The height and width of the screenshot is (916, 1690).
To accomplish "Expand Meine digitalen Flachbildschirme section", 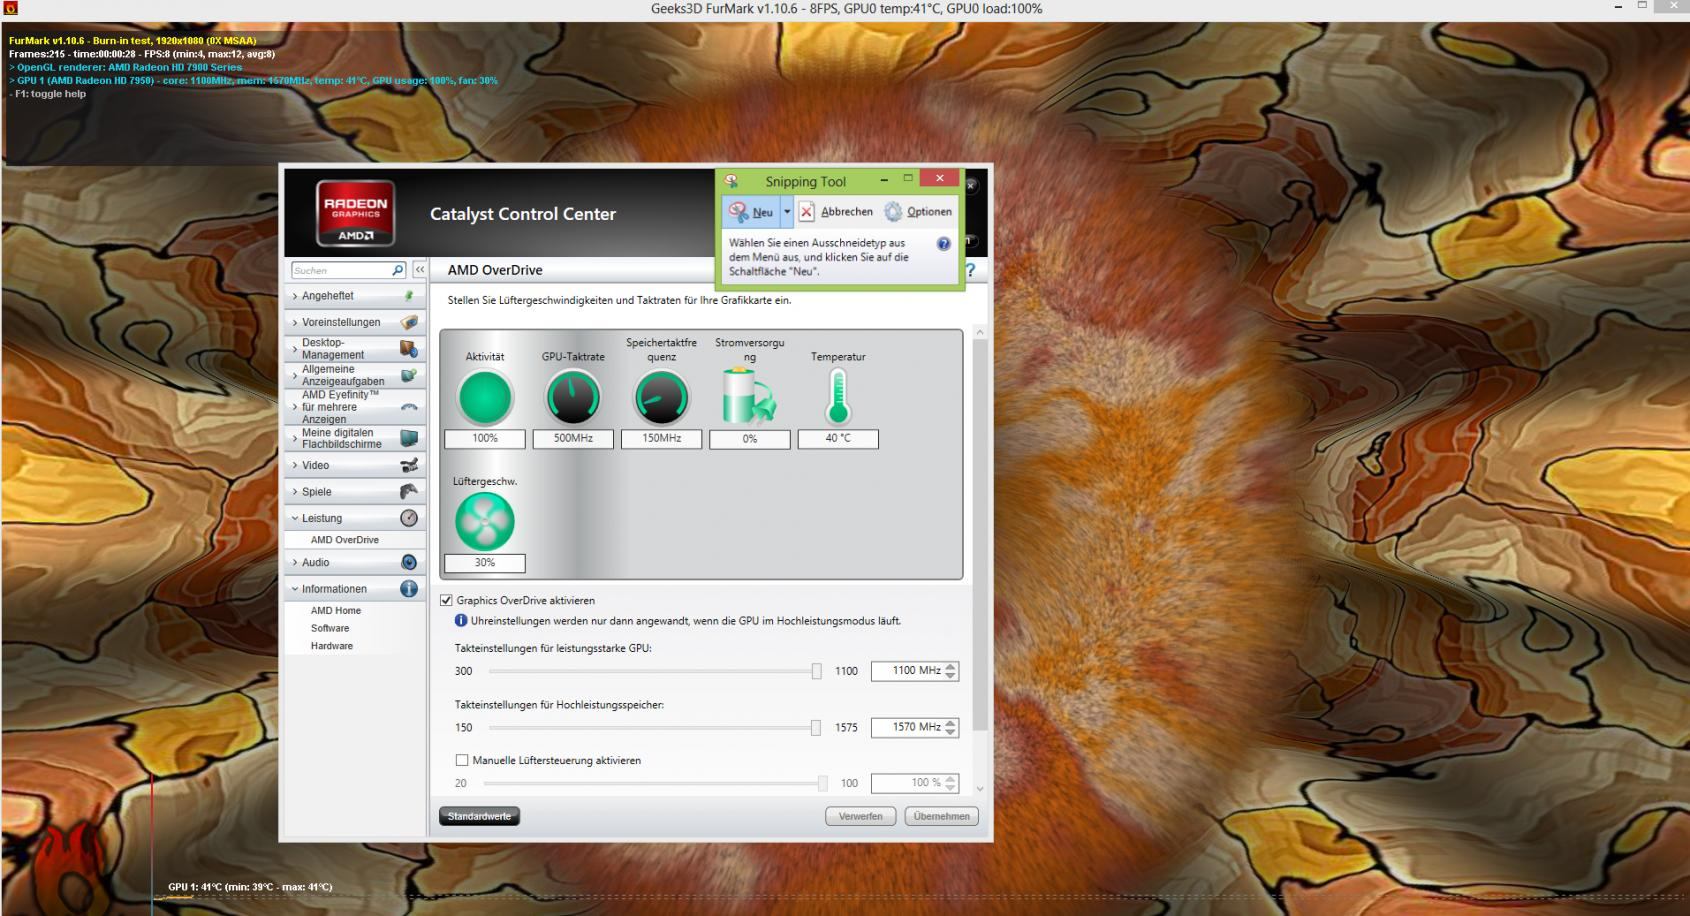I will pyautogui.click(x=295, y=438).
